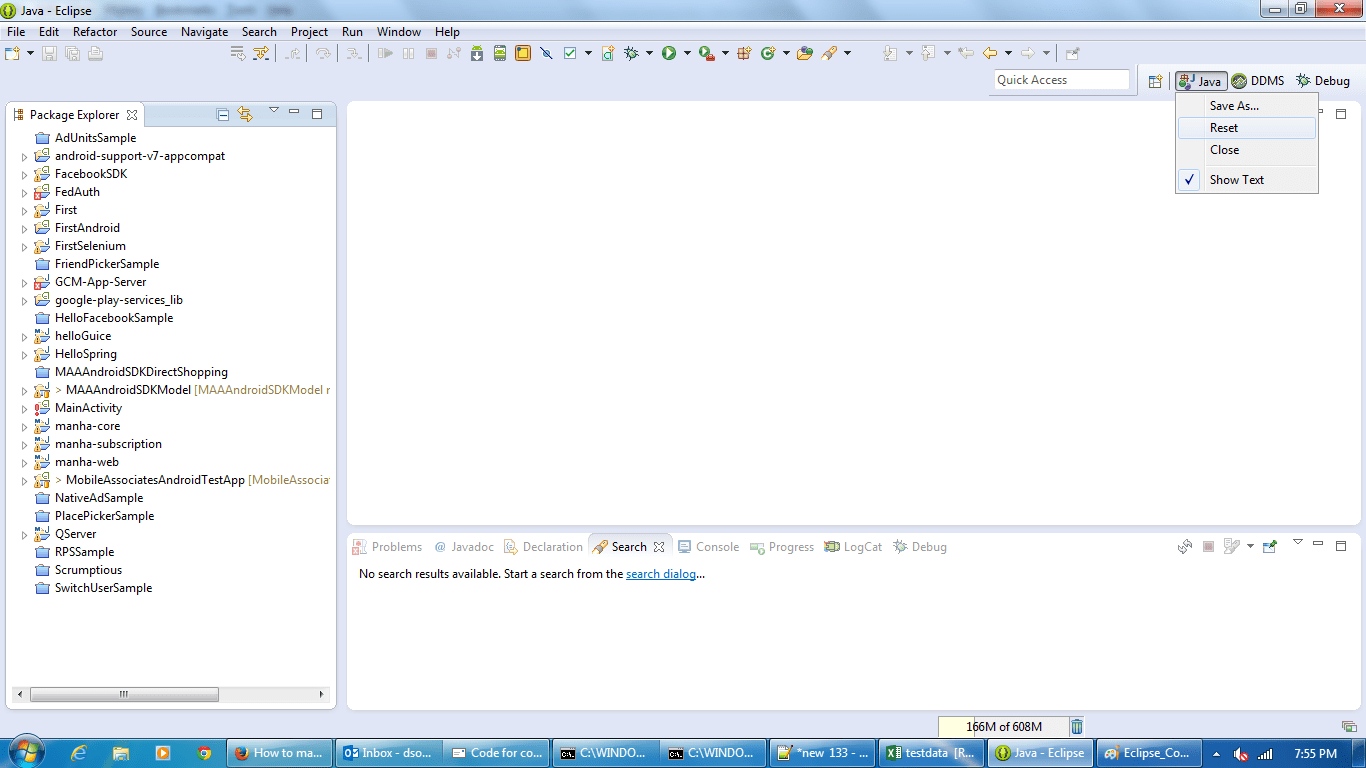Image resolution: width=1366 pixels, height=768 pixels.
Task: Toggle Skip All Breakpoints
Action: click(547, 52)
